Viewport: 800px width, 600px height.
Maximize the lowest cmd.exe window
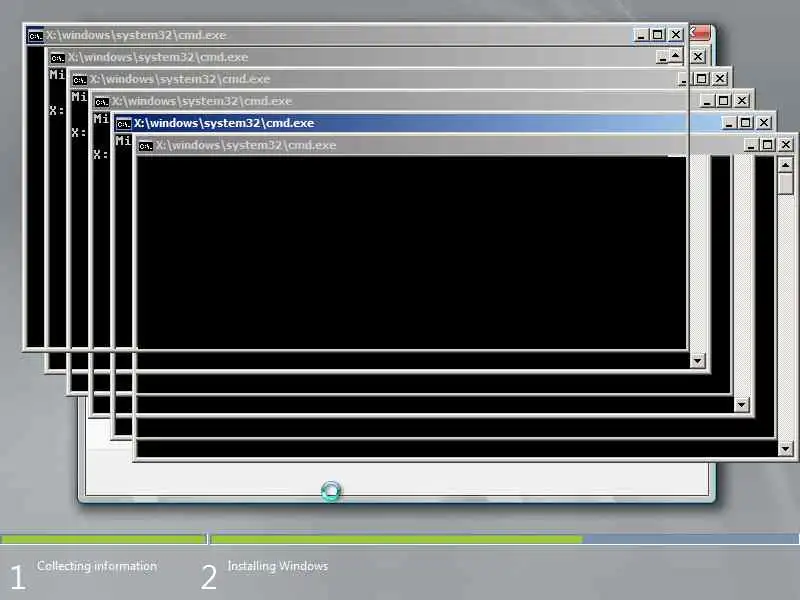point(767,145)
